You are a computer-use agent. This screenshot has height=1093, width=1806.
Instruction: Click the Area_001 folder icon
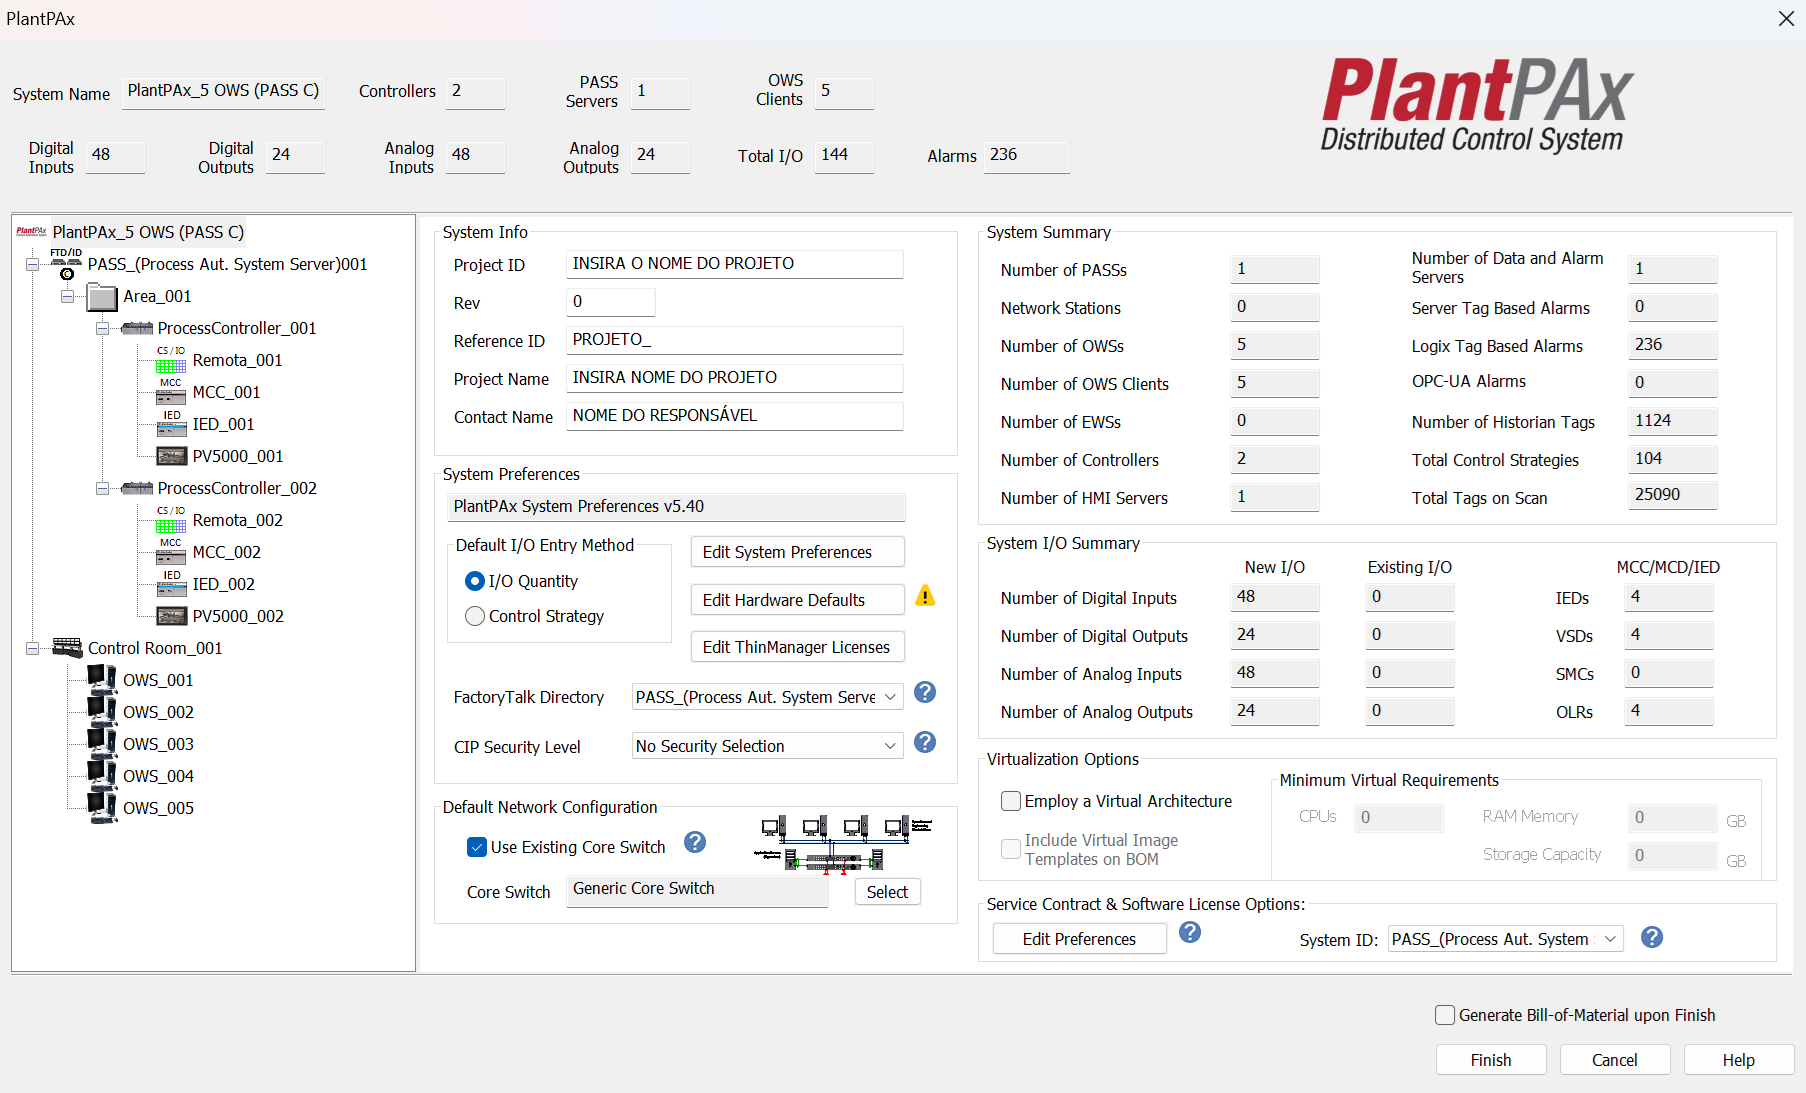[102, 297]
